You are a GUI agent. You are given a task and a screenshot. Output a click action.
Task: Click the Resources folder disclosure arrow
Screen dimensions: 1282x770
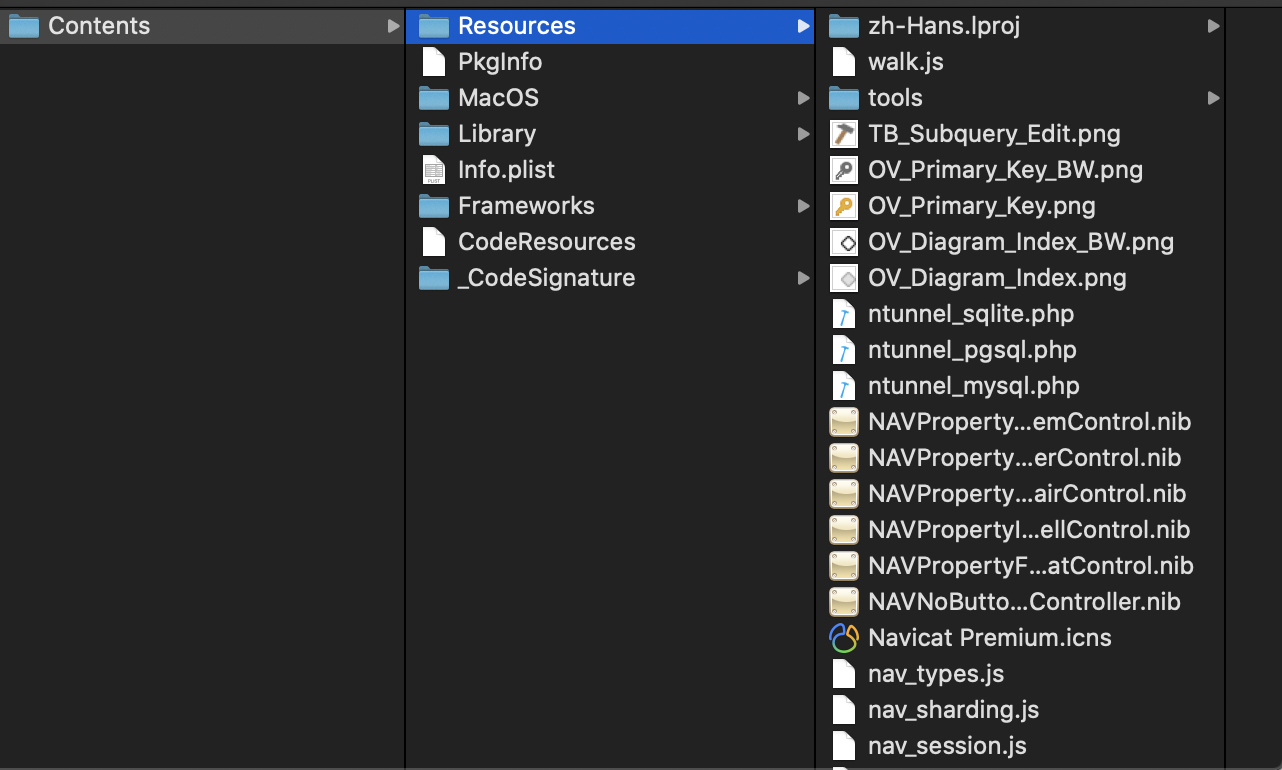click(804, 26)
